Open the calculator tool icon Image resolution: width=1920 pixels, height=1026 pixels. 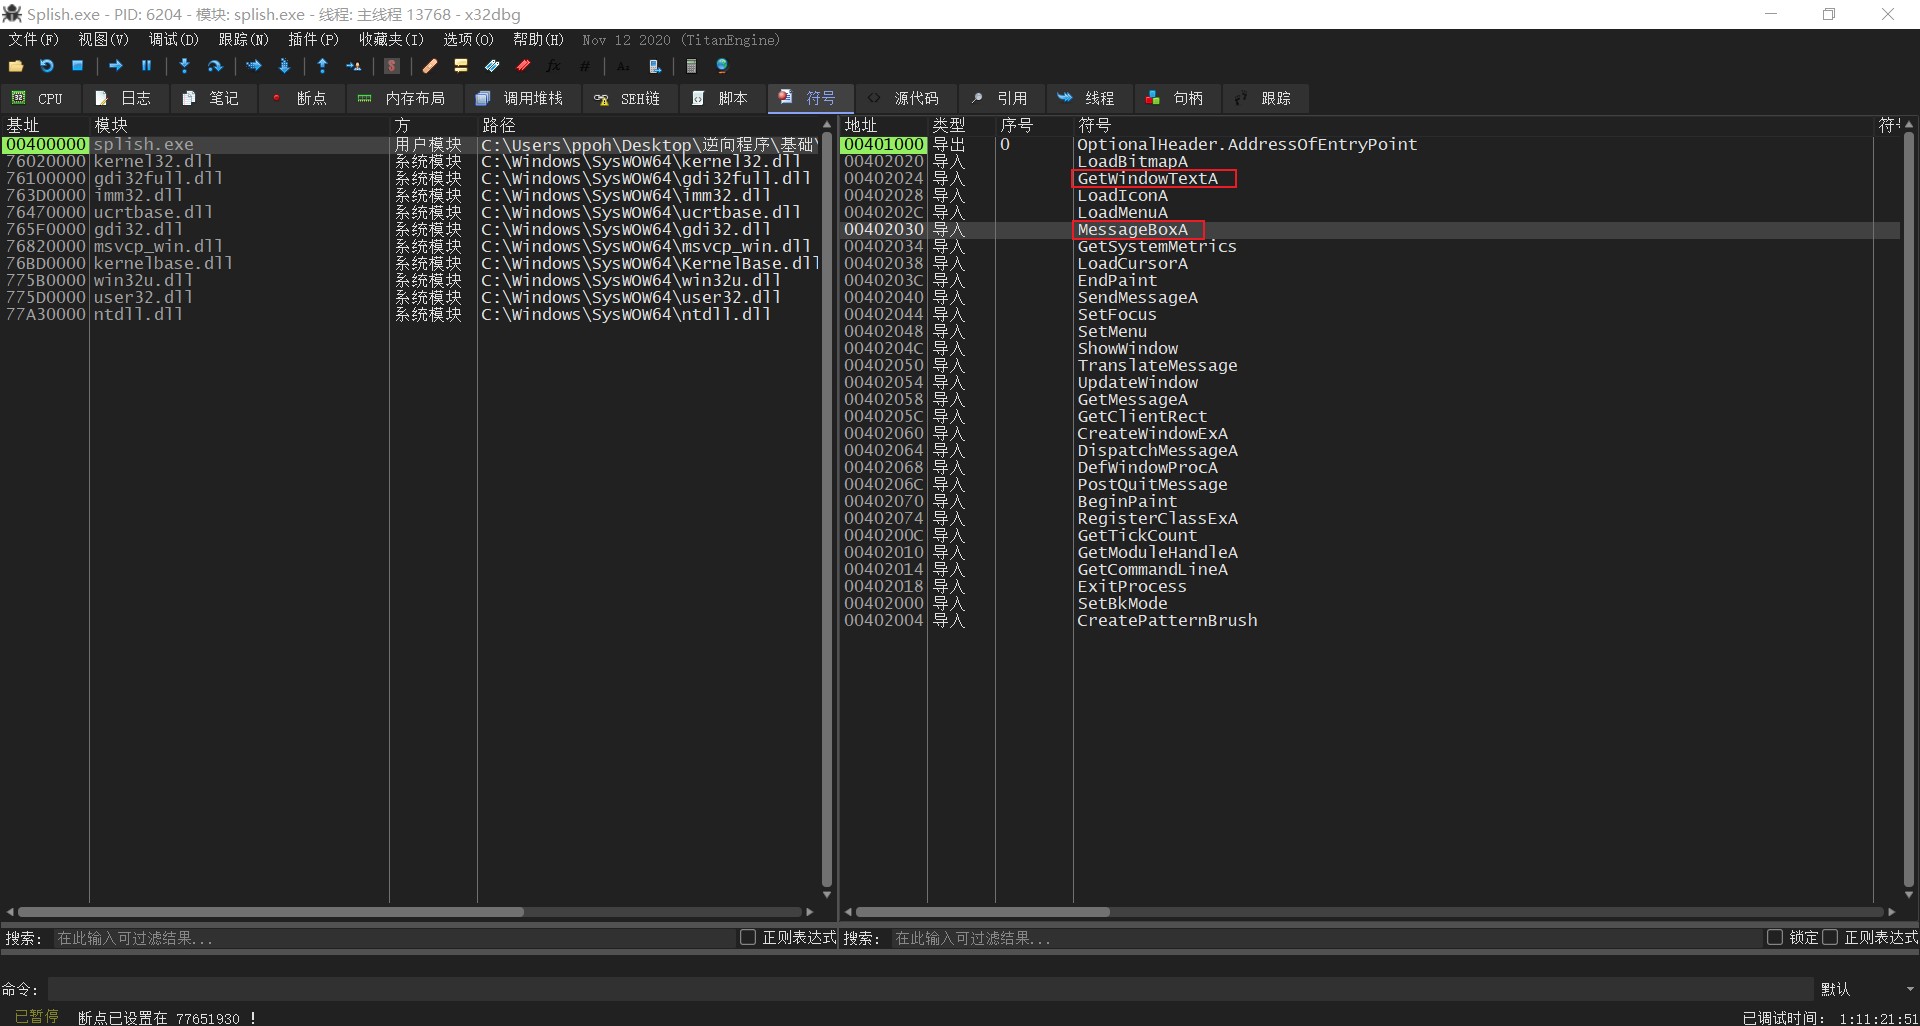pos(691,66)
